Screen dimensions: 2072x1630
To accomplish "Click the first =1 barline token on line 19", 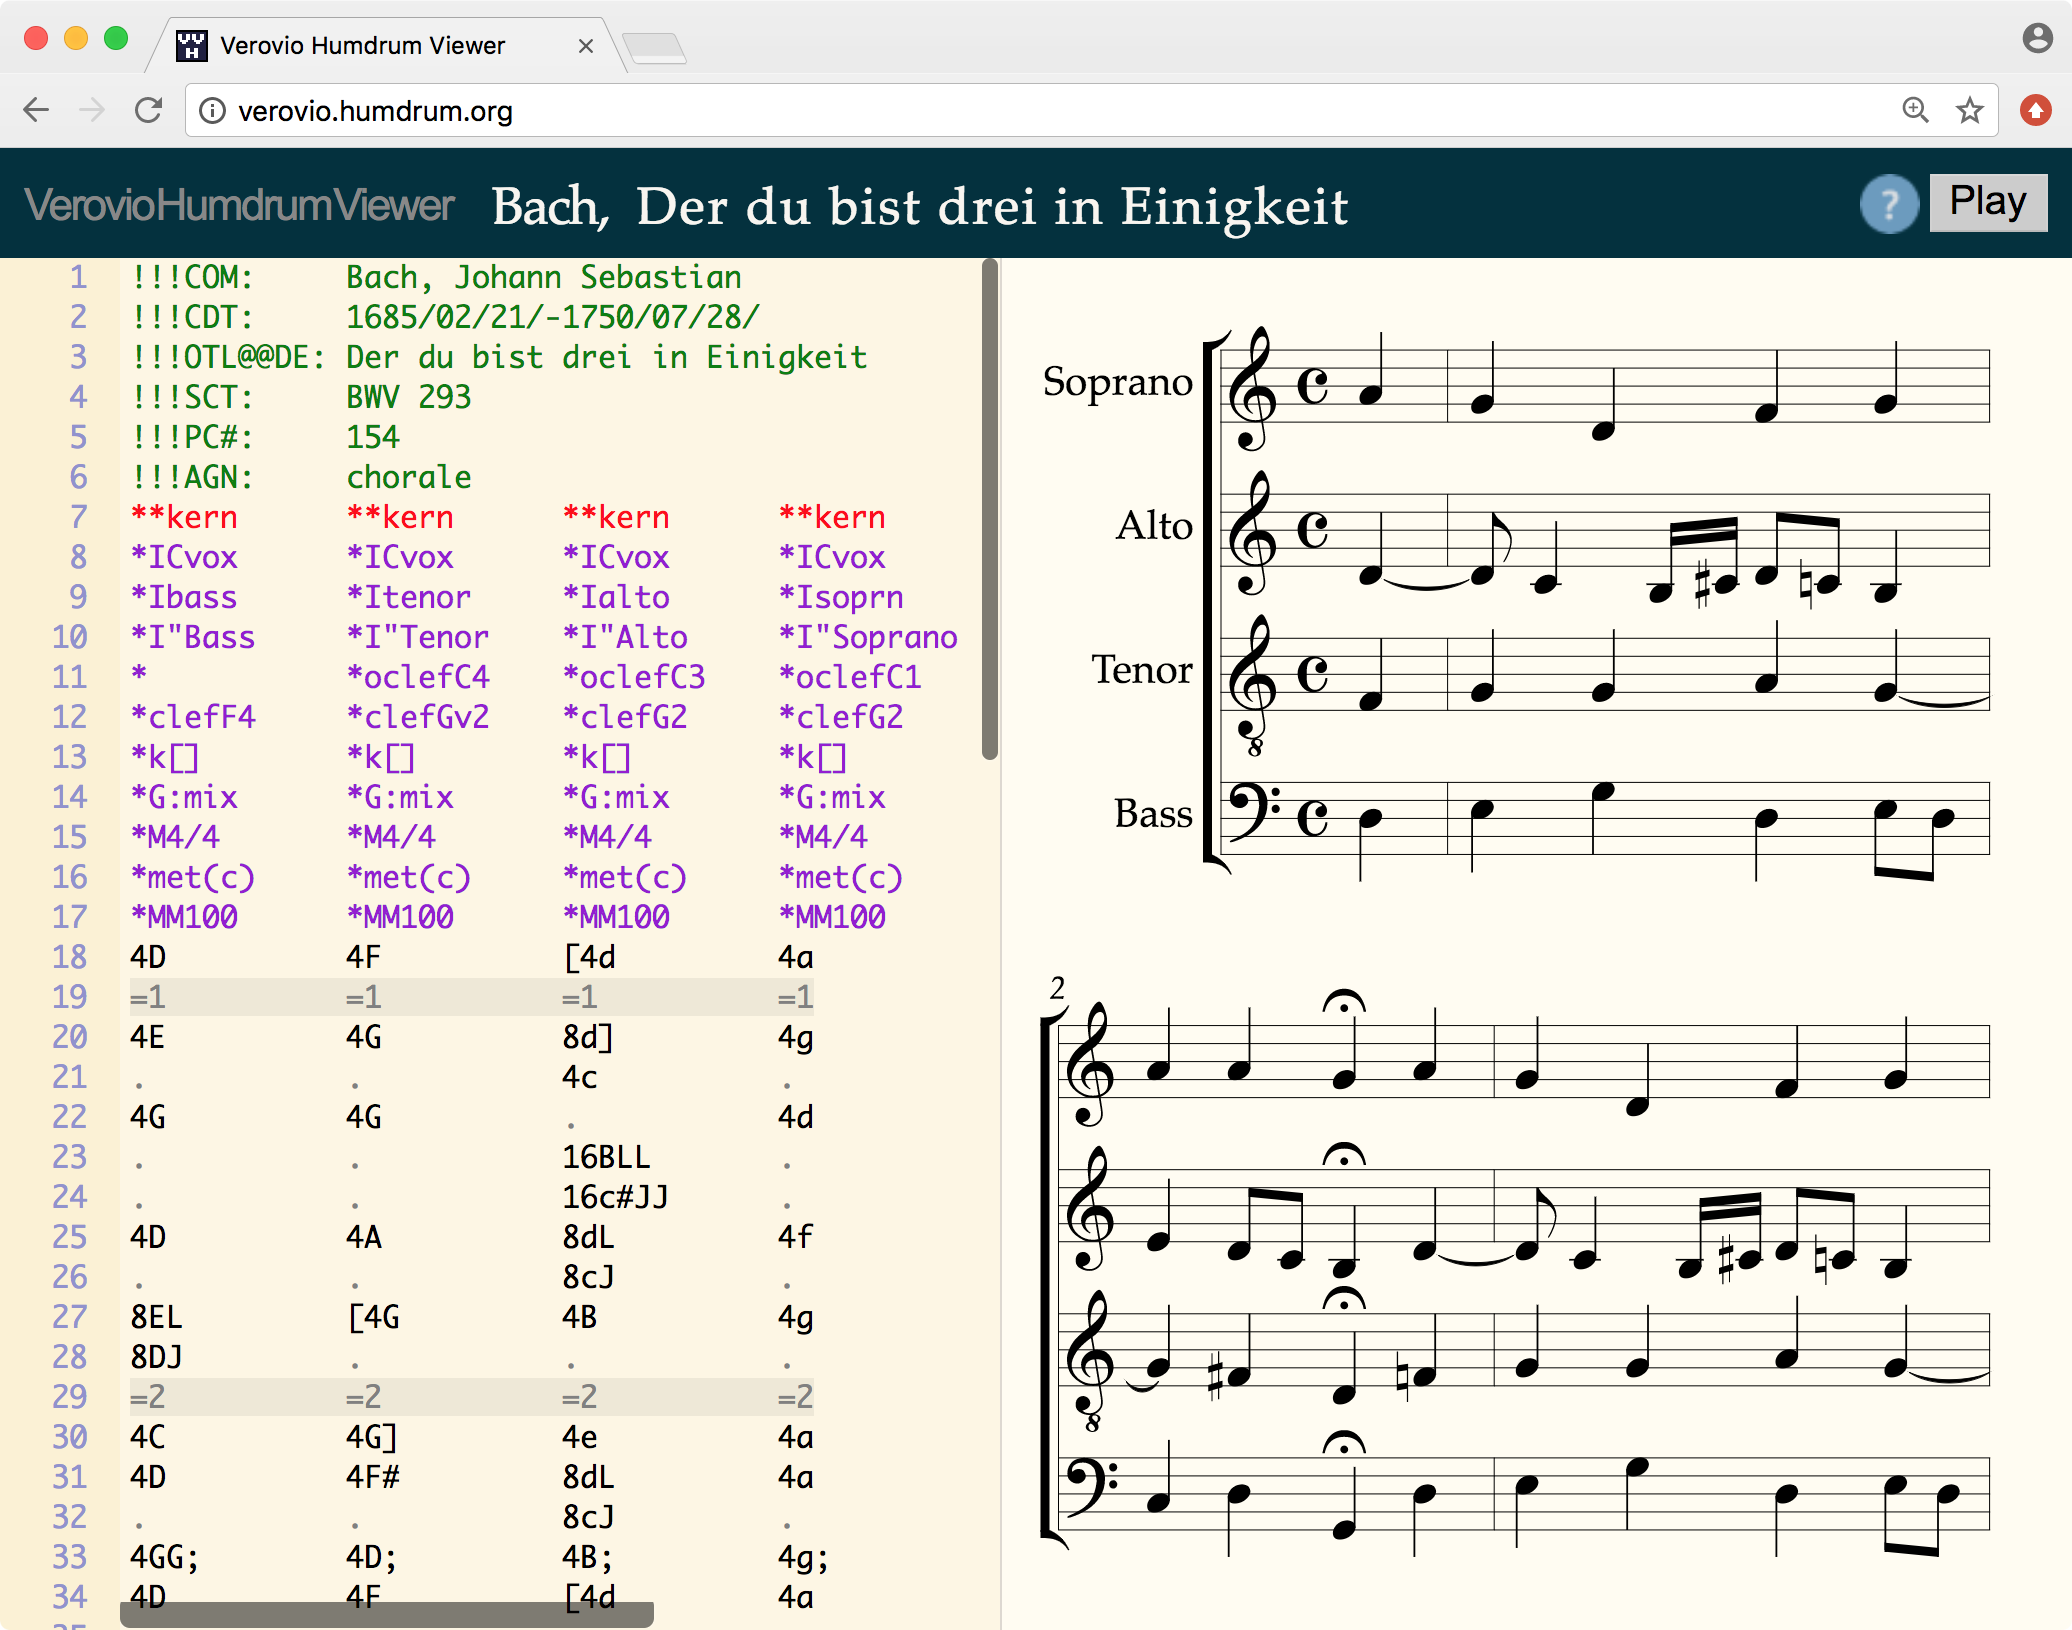I will click(148, 997).
